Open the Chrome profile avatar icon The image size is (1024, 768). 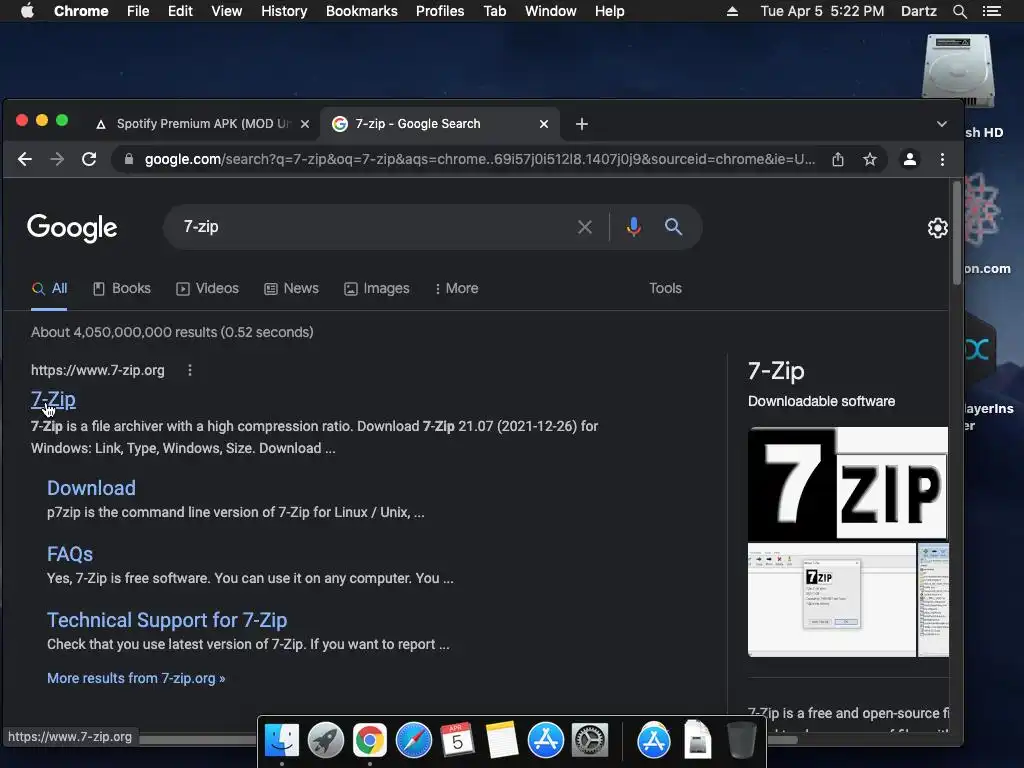coord(910,159)
